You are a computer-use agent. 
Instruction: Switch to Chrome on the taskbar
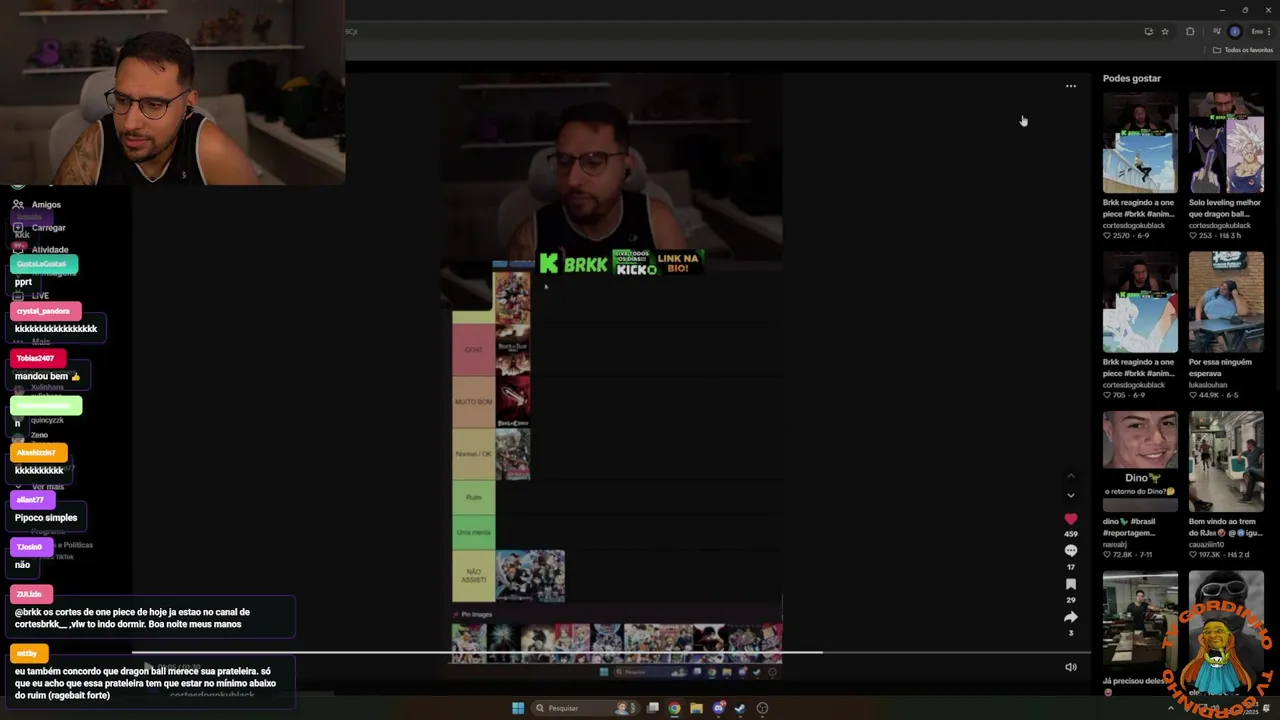[675, 708]
